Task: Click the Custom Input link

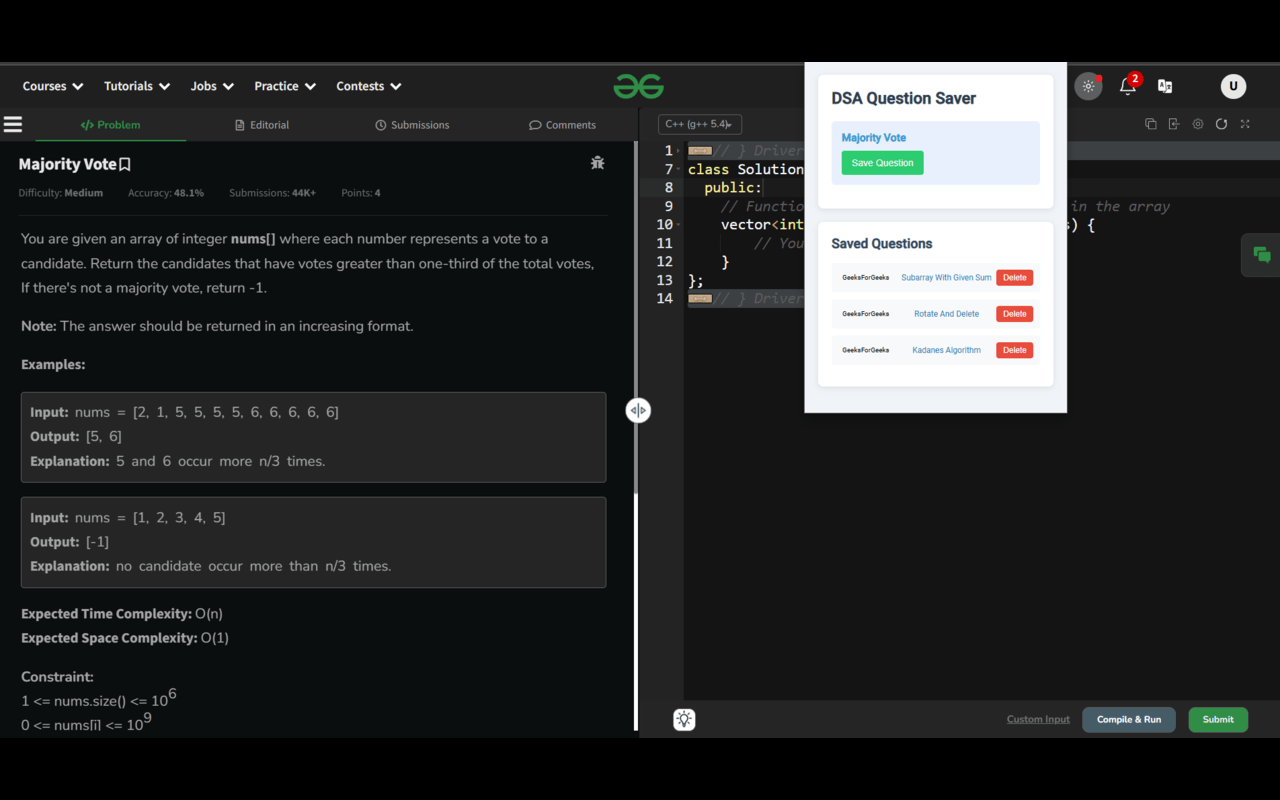Action: tap(1038, 719)
